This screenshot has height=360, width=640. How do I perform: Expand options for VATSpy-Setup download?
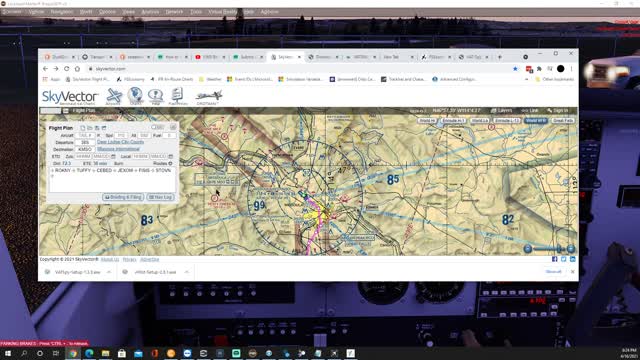coord(109,272)
